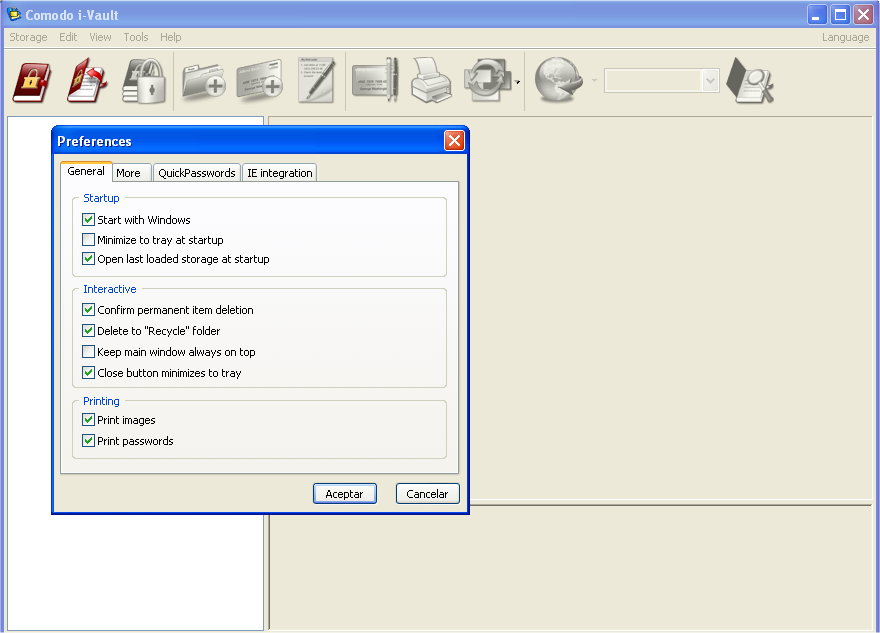Open the toolbar combo box dropdown
The height and width of the screenshot is (633, 880).
click(x=710, y=81)
